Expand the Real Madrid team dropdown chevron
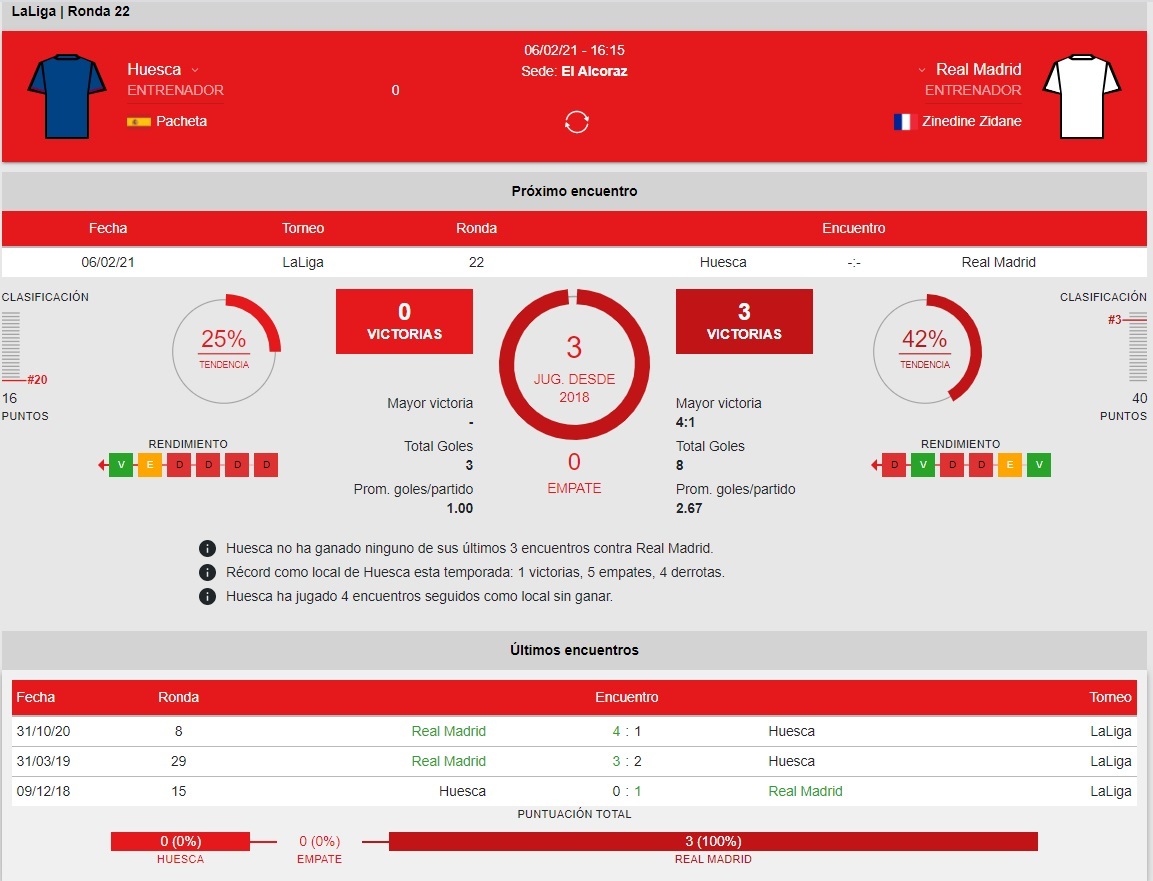Image resolution: width=1153 pixels, height=881 pixels. pos(921,70)
